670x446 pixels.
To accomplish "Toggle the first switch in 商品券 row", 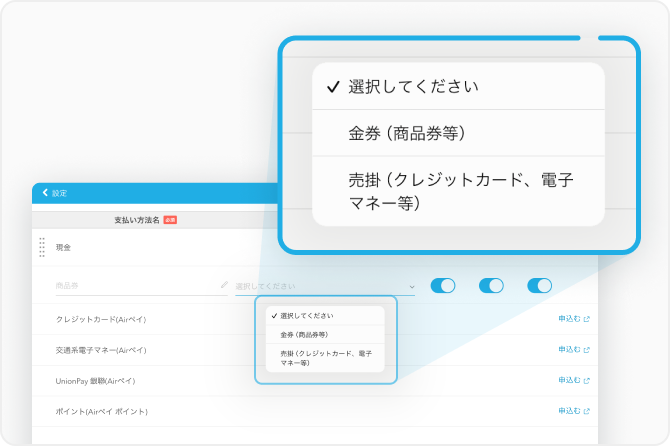I will (x=443, y=286).
